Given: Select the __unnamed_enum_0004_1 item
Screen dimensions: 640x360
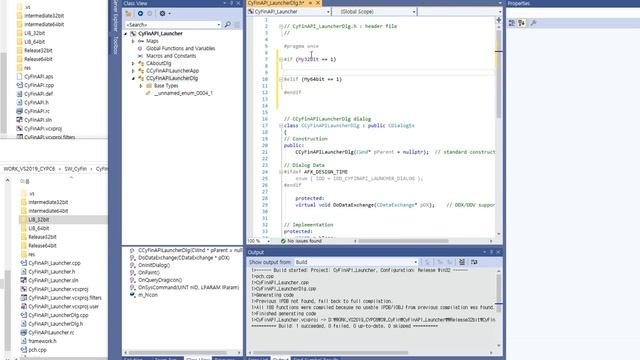Looking at the screenshot, I should point(183,93).
